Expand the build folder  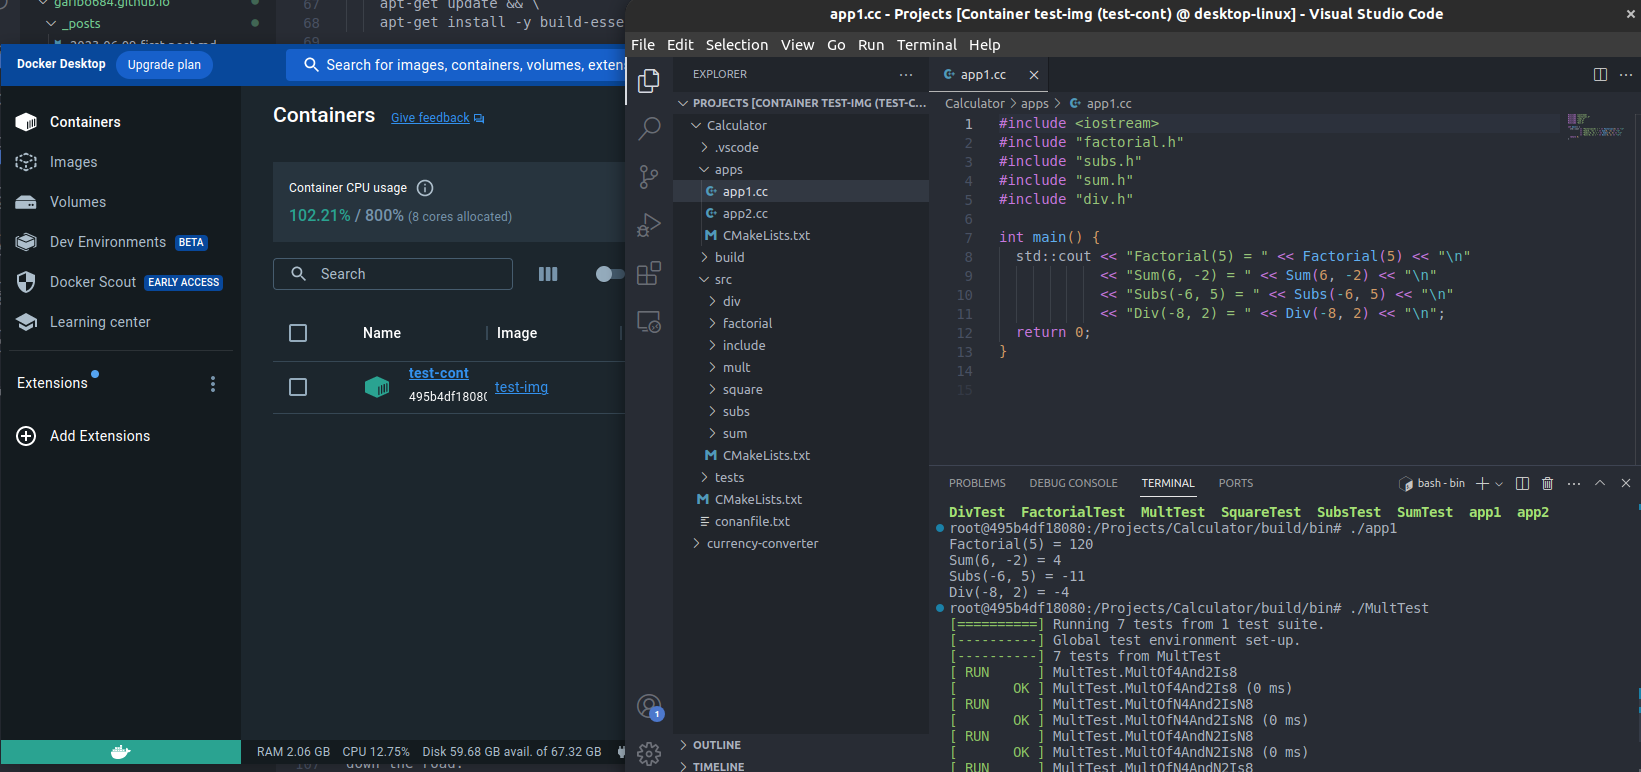pyautogui.click(x=729, y=257)
